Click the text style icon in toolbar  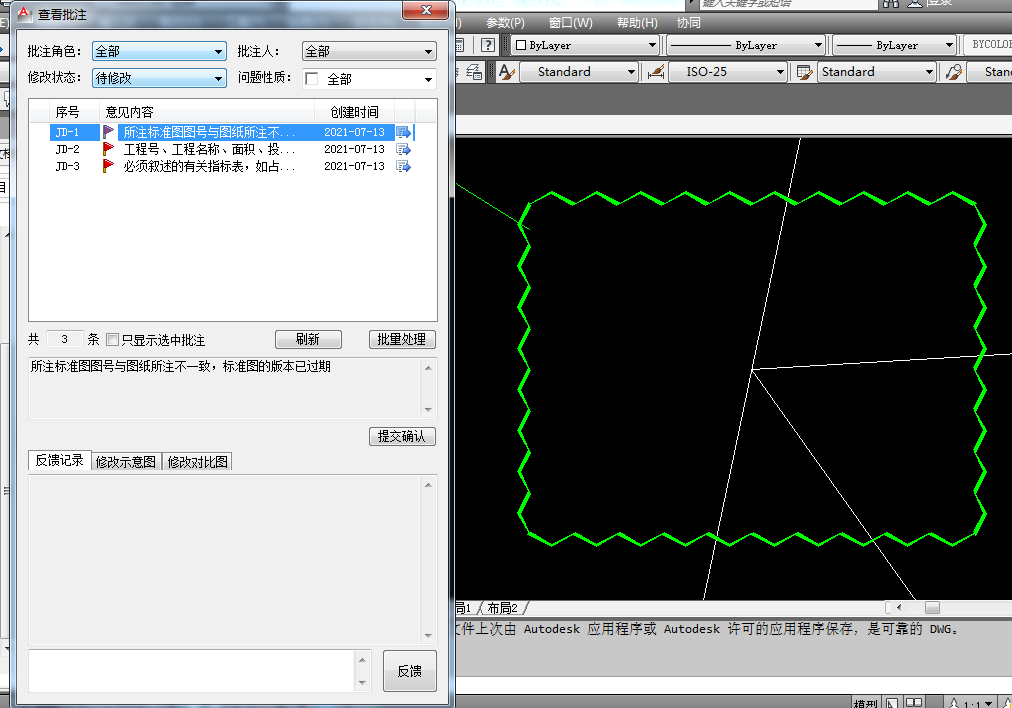click(x=506, y=72)
